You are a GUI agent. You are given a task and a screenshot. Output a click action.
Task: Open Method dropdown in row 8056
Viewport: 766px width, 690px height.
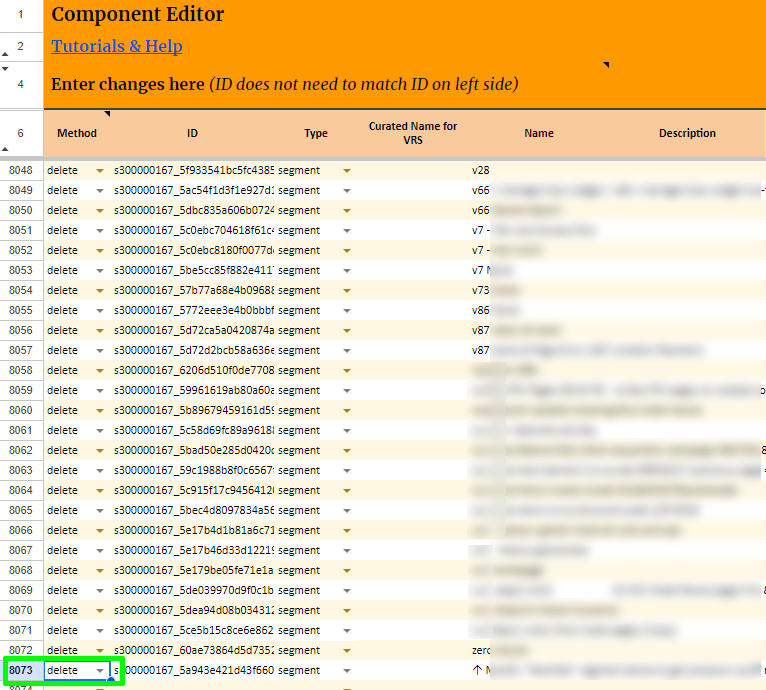click(100, 331)
